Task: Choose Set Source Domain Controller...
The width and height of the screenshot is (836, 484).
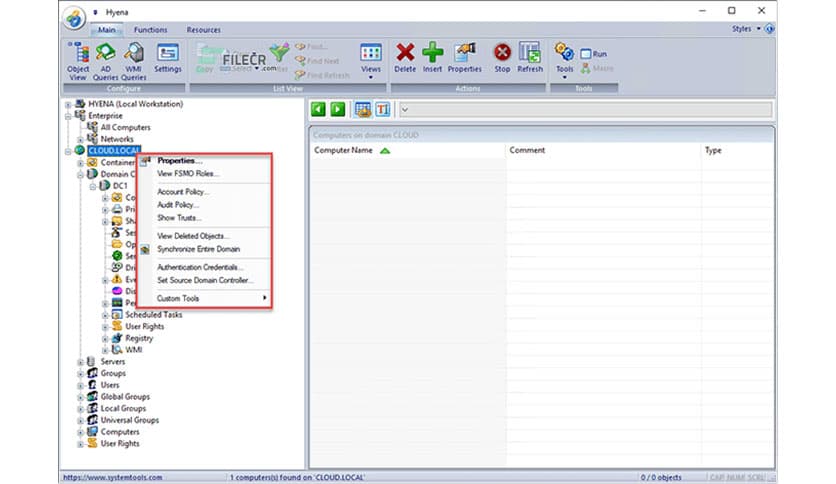Action: point(204,280)
